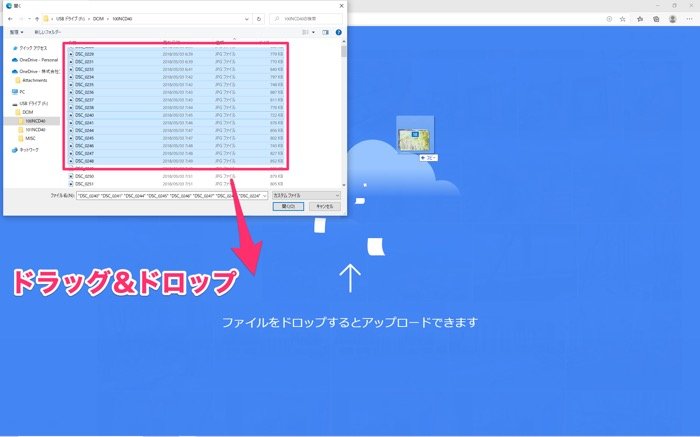700x437 pixels.
Task: Select OneDrive - Personal in the sidebar
Action: point(35,60)
